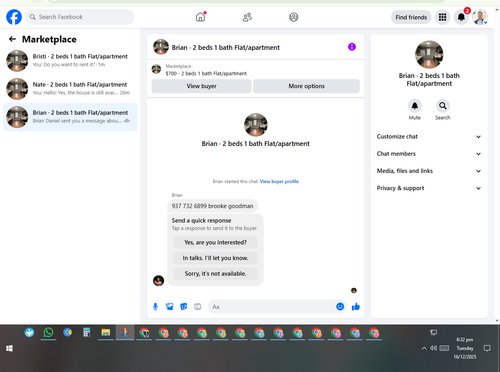Image resolution: width=500 pixels, height=372 pixels.
Task: Expand Media, files and links section
Action: click(429, 171)
